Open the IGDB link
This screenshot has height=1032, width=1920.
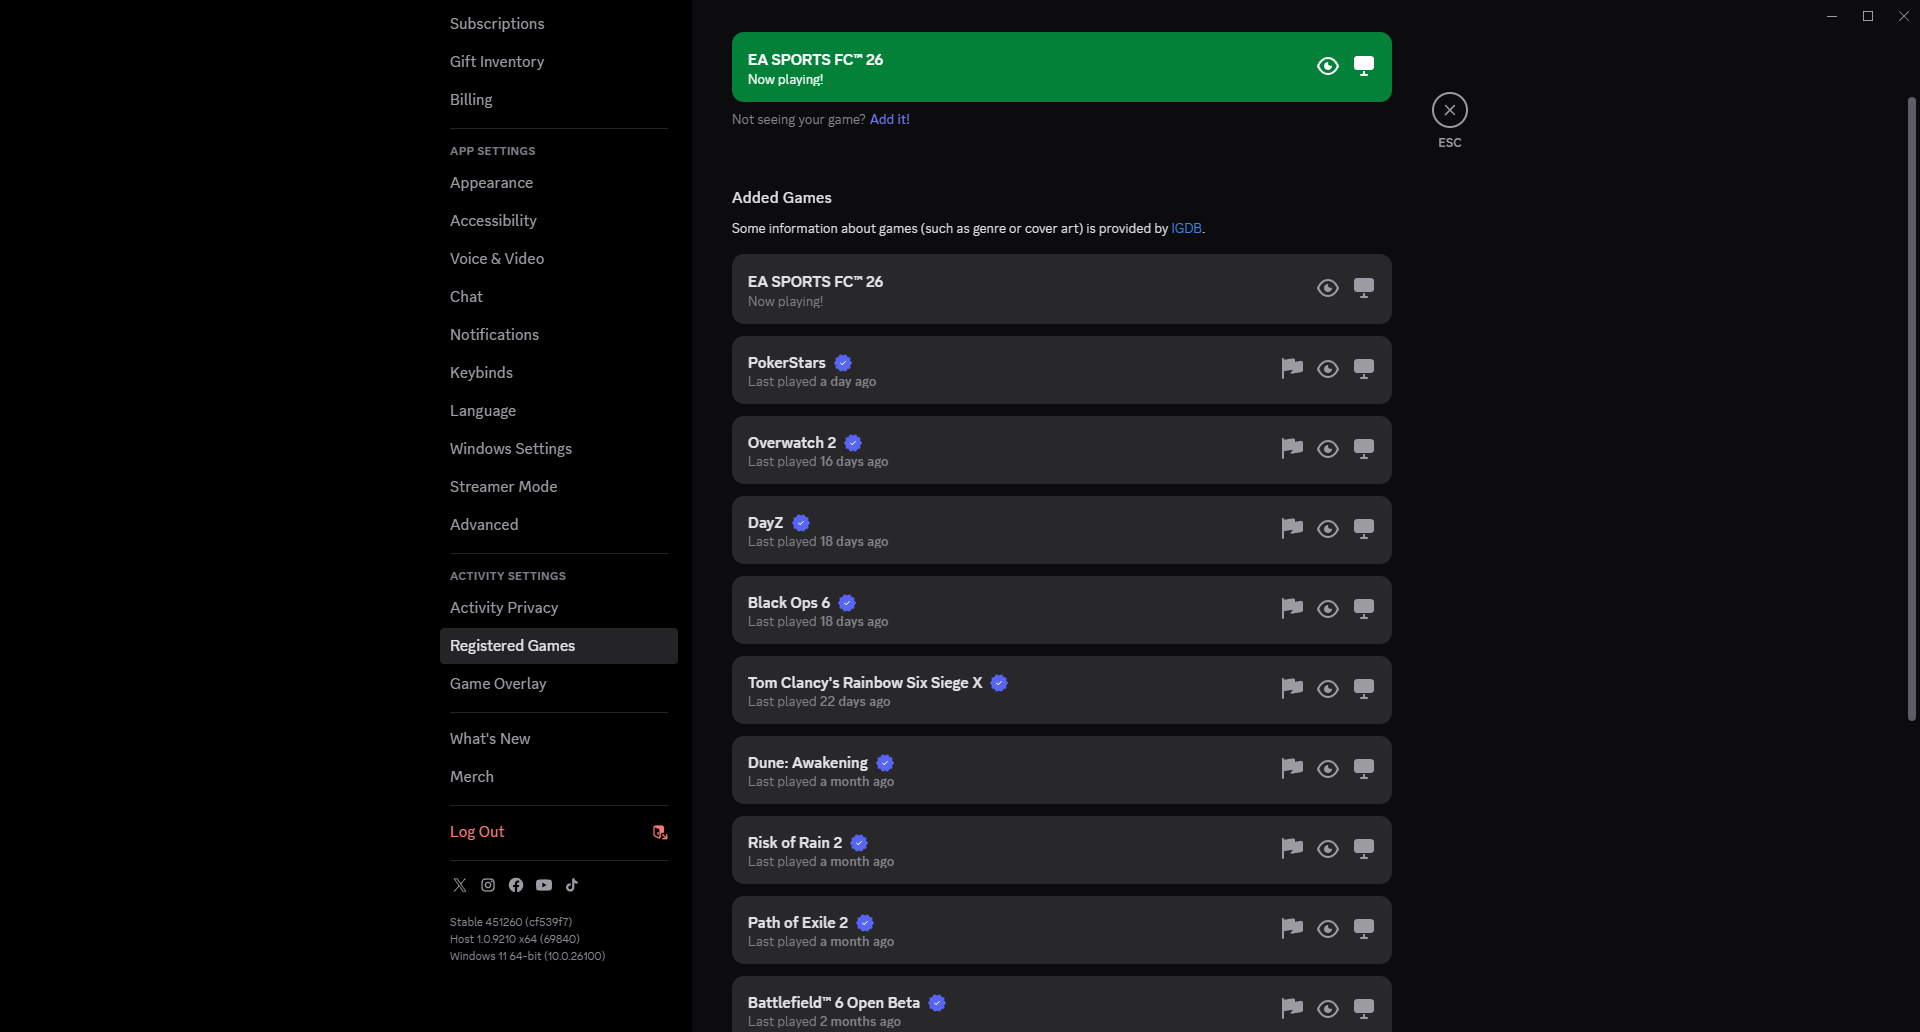(1186, 229)
